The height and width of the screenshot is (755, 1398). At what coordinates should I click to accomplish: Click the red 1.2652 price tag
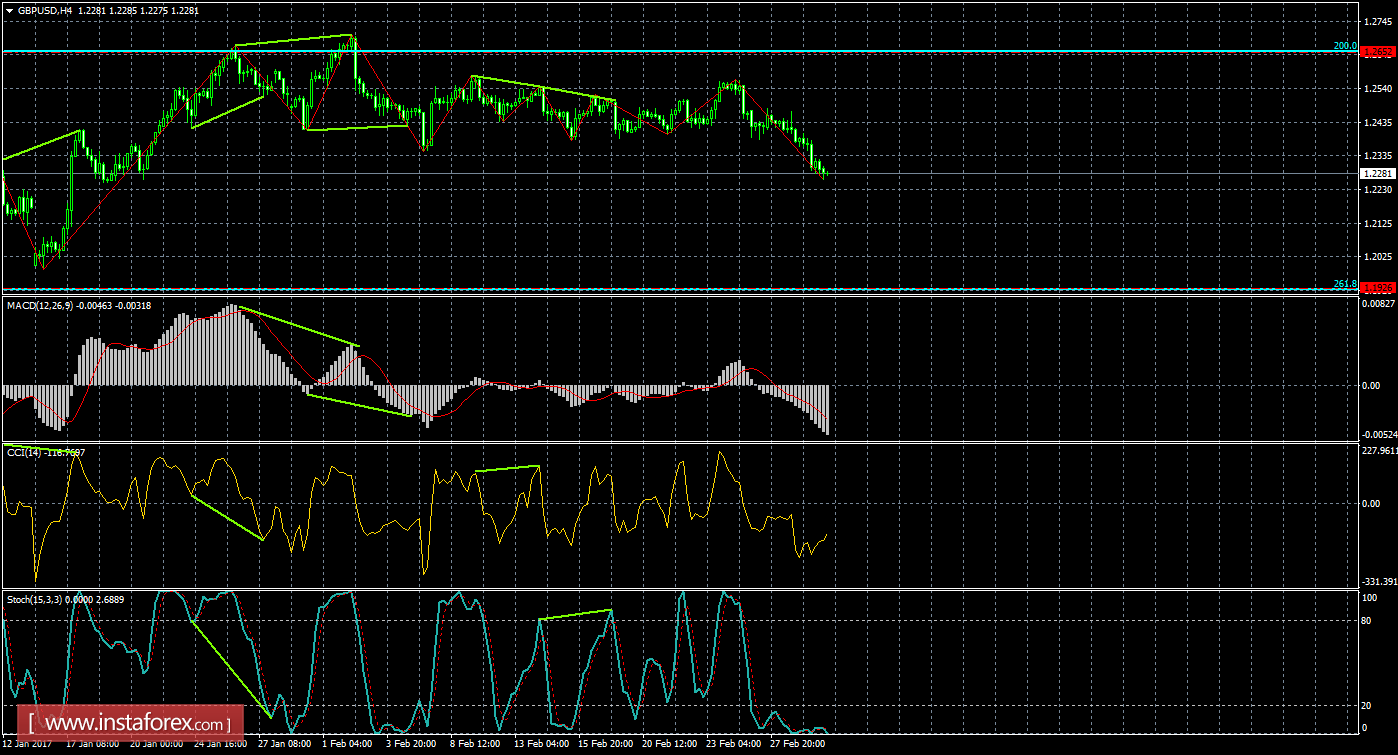[x=1377, y=51]
